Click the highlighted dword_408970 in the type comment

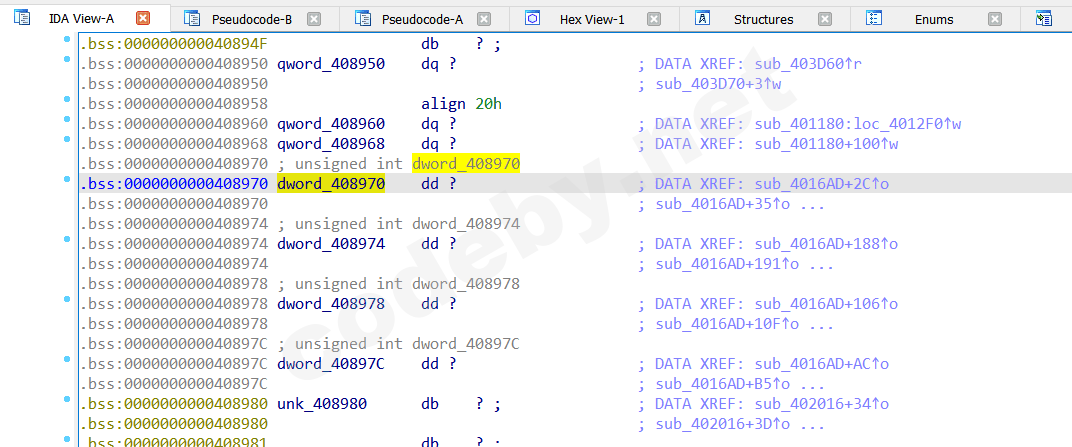point(466,164)
